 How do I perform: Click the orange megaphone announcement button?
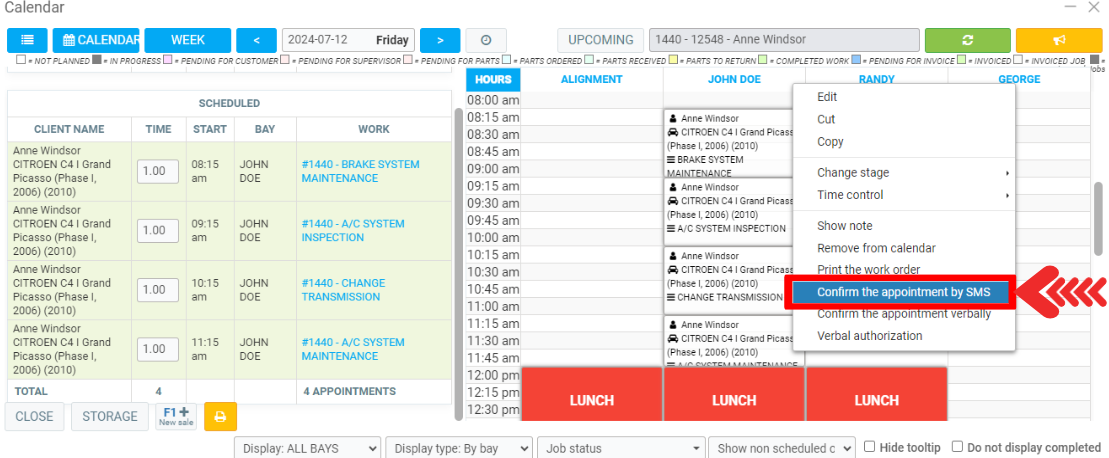pyautogui.click(x=1058, y=40)
